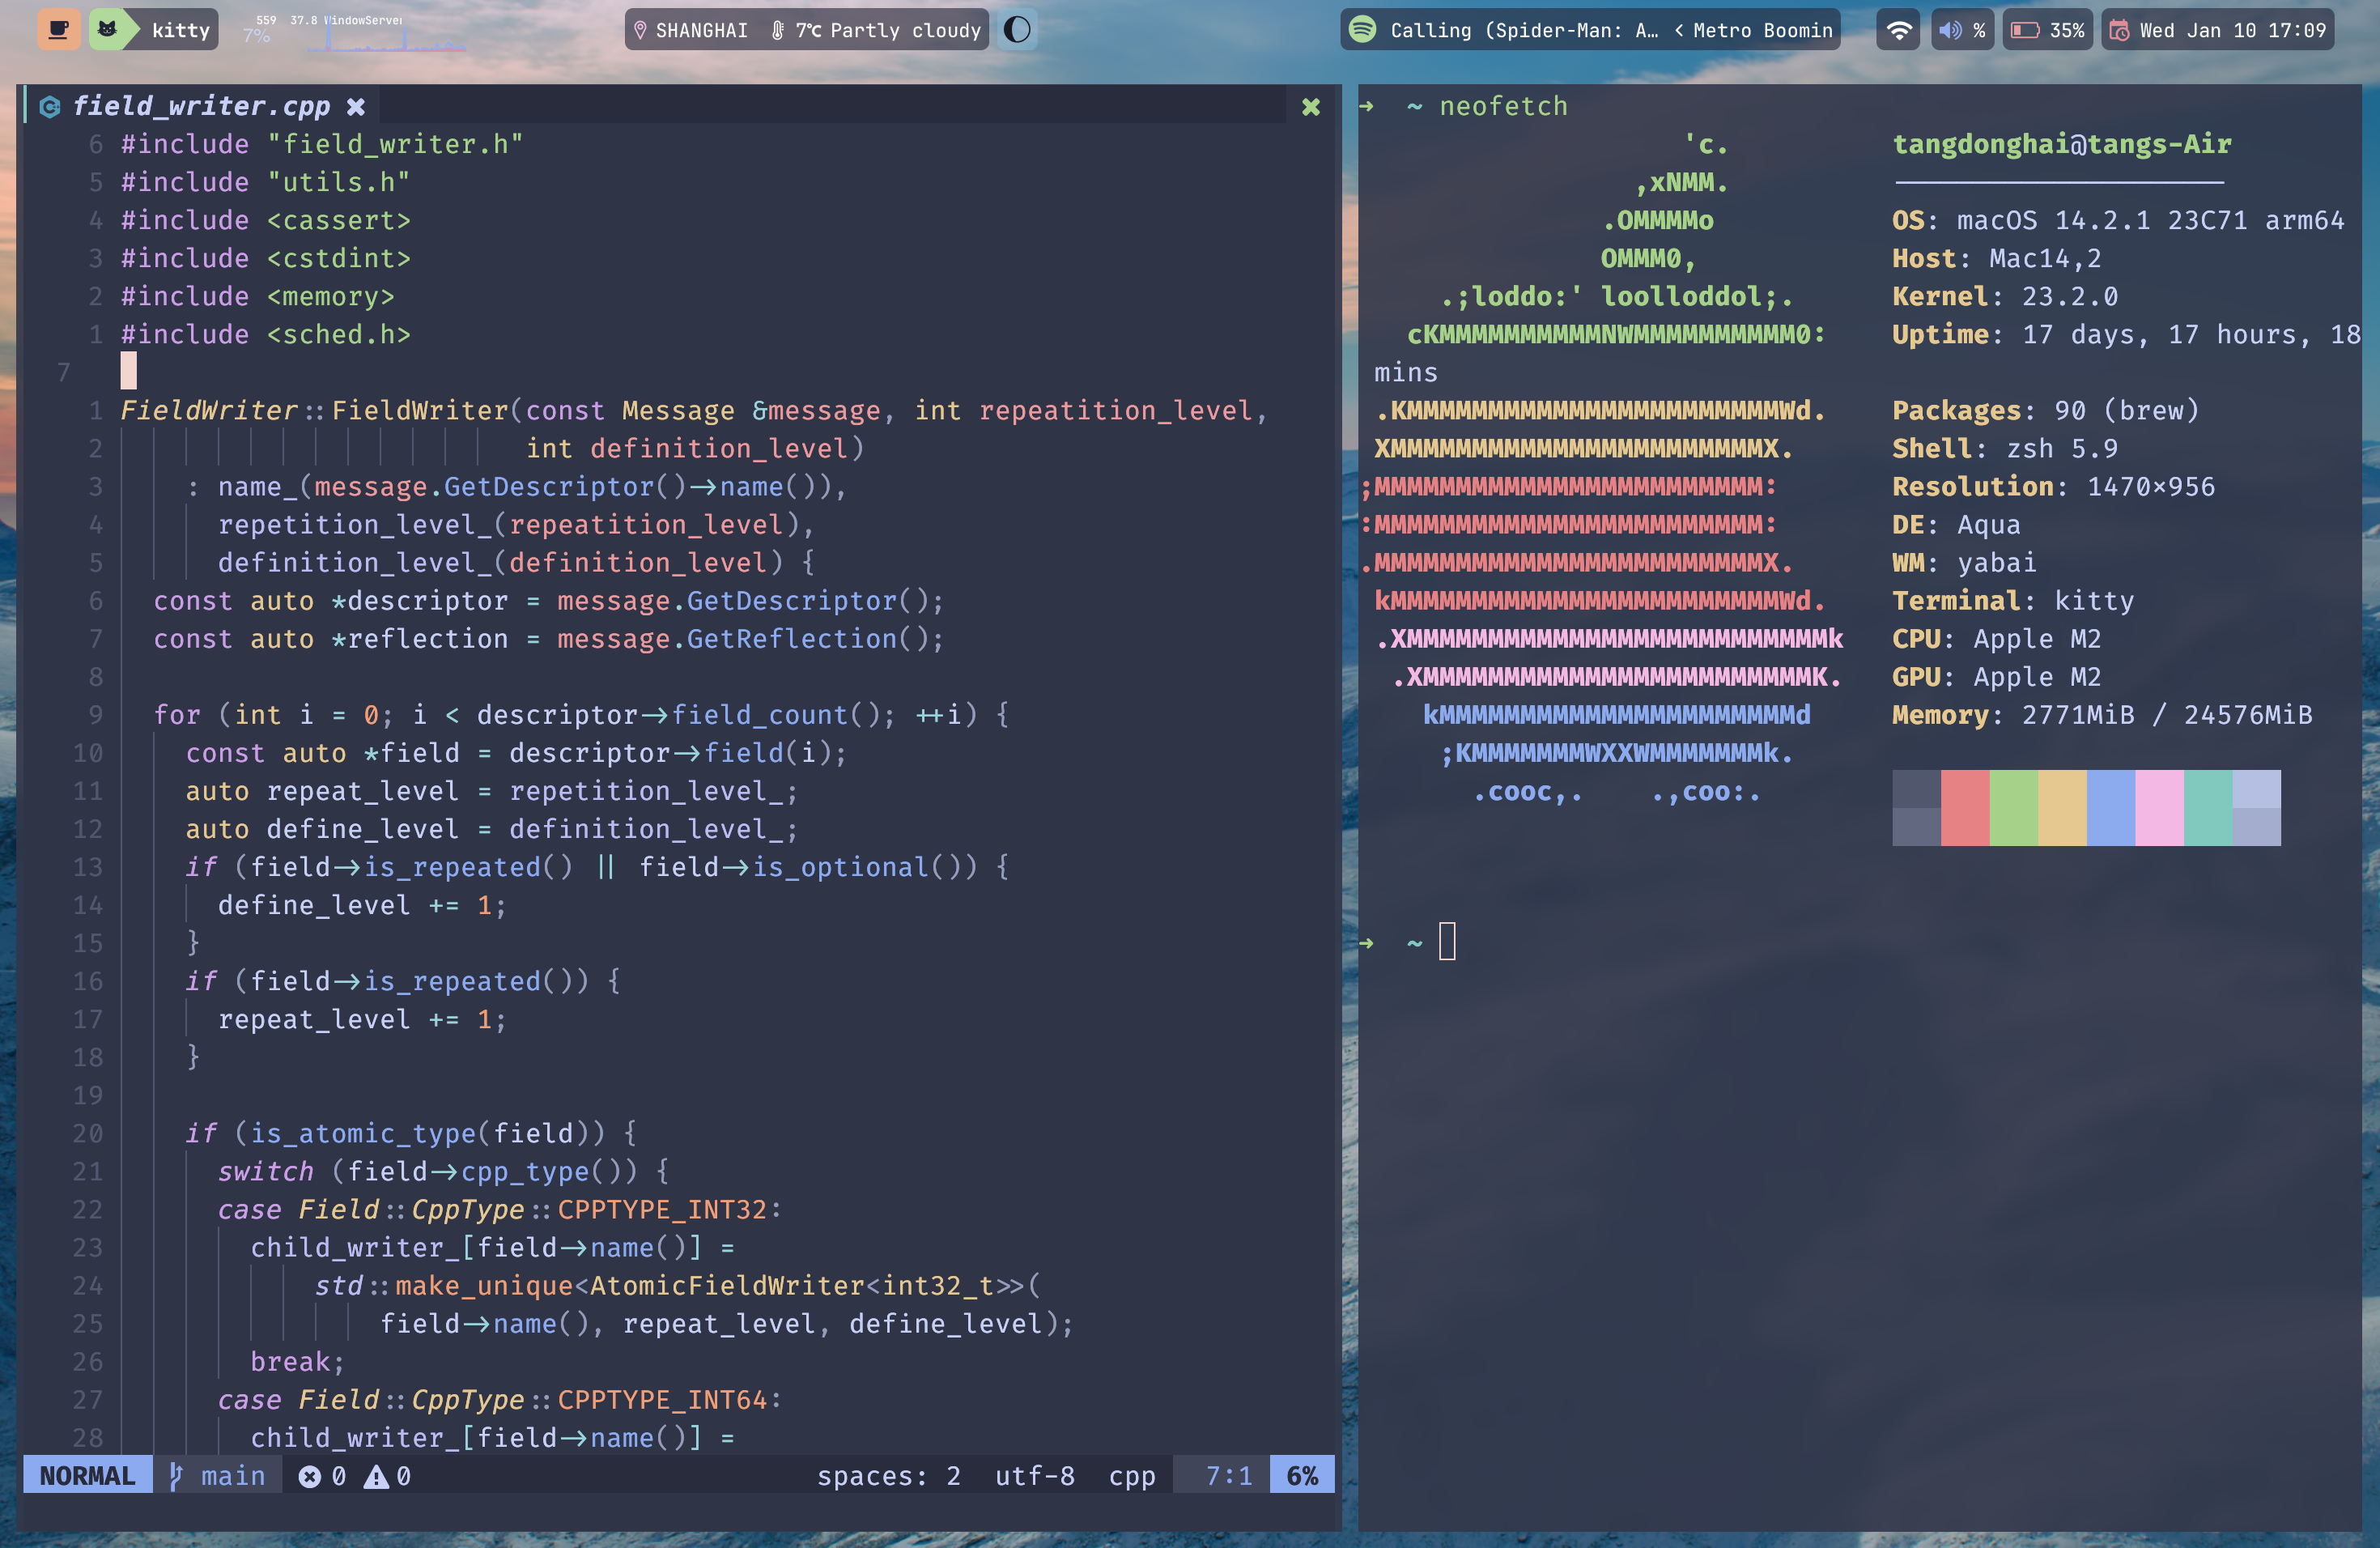2380x1548 pixels.
Task: Click the Metro Boomin artist label
Action: [1762, 30]
